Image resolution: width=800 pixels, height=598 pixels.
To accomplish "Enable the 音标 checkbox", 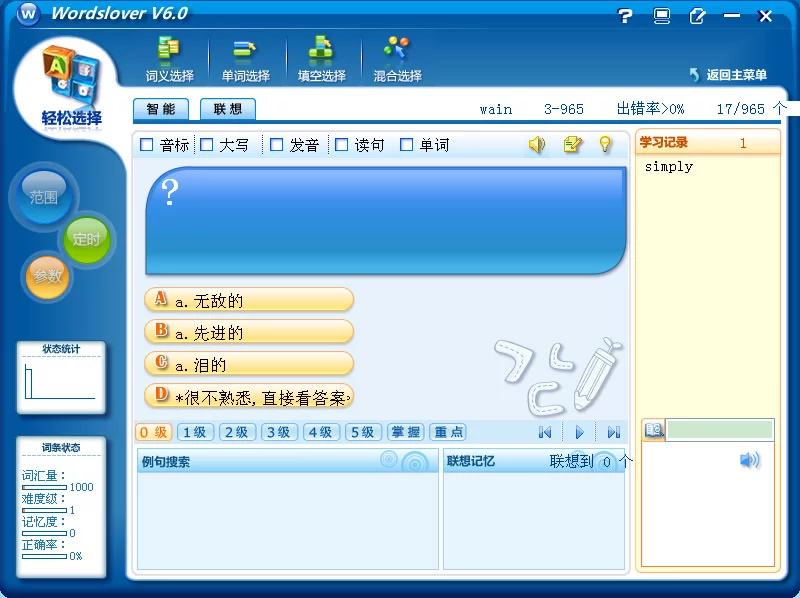I will [x=146, y=145].
